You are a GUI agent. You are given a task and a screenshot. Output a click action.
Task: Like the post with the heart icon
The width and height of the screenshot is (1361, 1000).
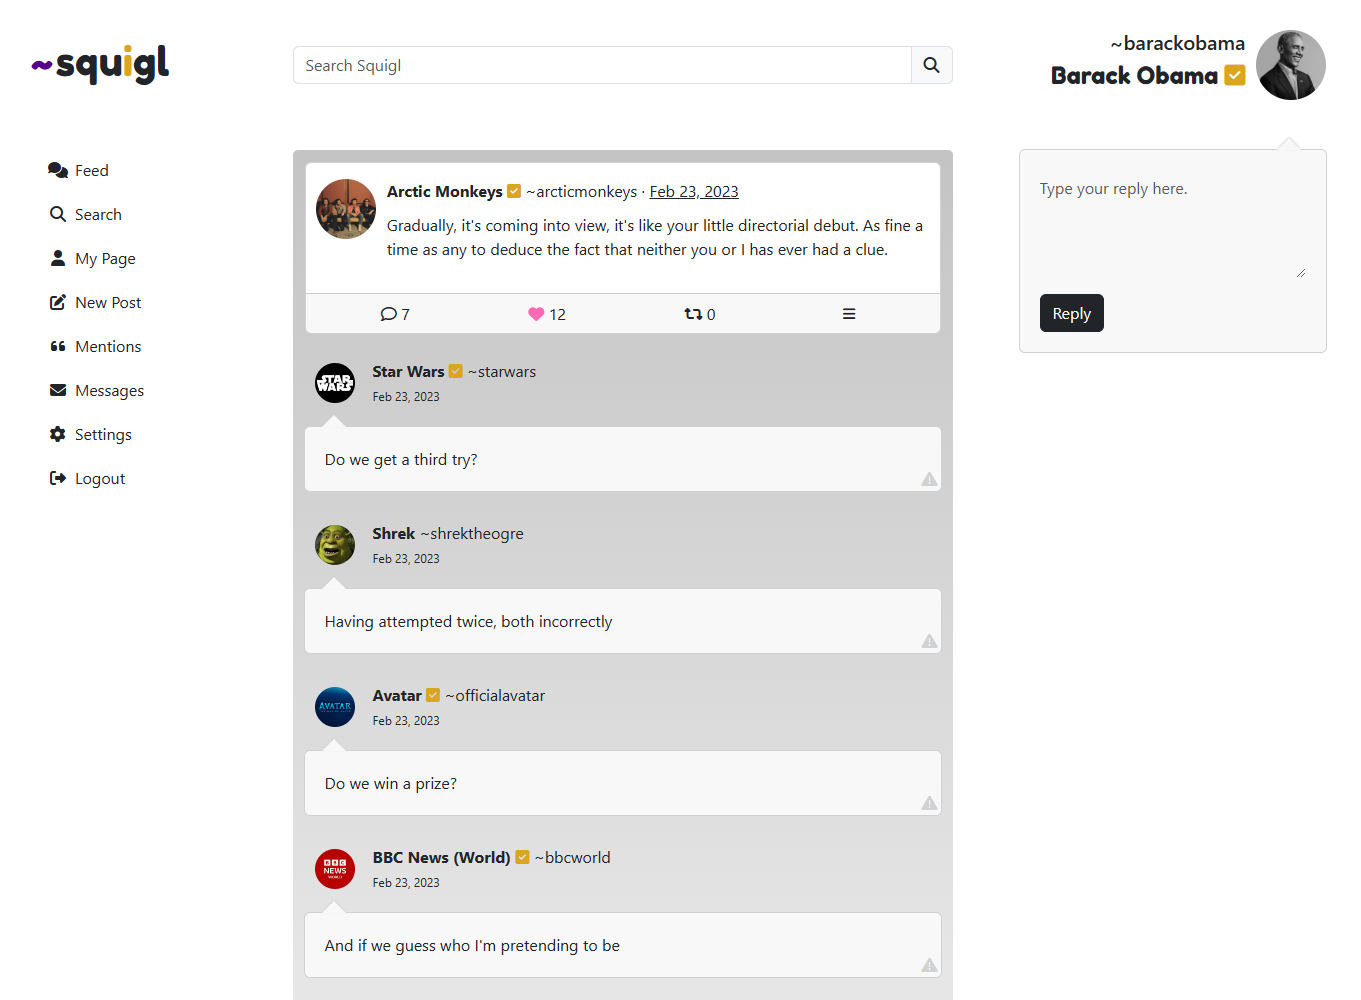[536, 313]
